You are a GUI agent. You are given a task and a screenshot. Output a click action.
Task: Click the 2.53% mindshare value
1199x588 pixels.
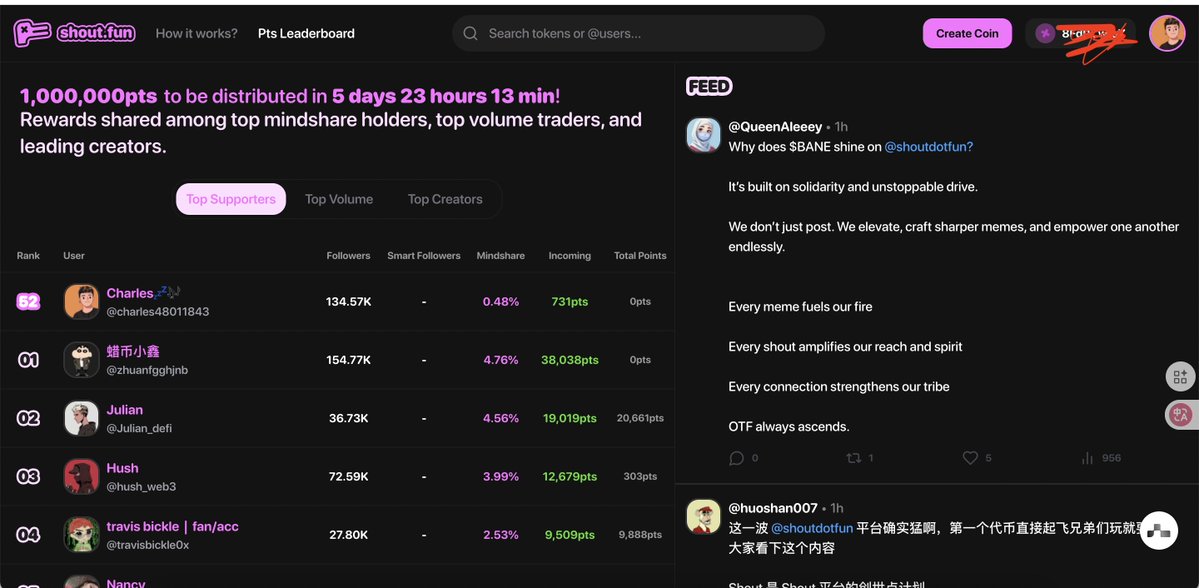point(501,534)
